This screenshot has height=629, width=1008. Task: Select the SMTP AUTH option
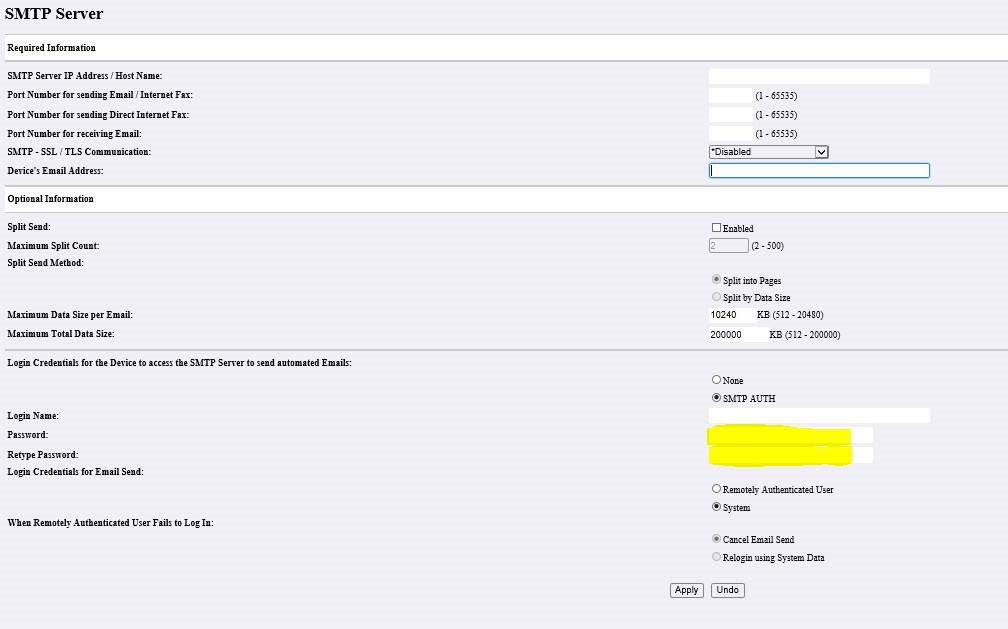(x=716, y=398)
